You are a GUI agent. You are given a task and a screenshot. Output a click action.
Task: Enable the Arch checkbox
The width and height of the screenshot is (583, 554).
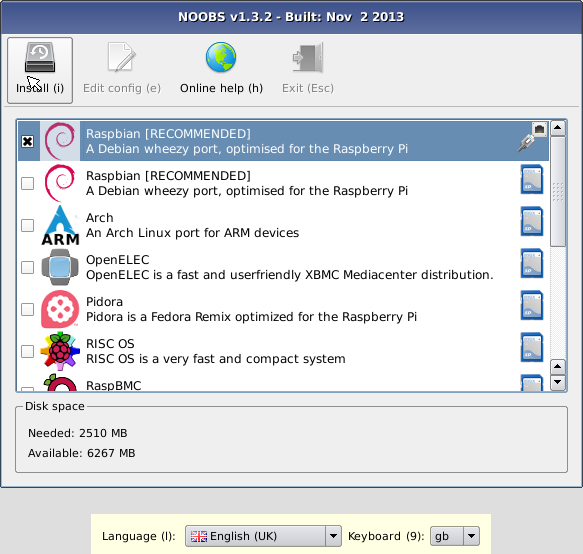pos(28,225)
